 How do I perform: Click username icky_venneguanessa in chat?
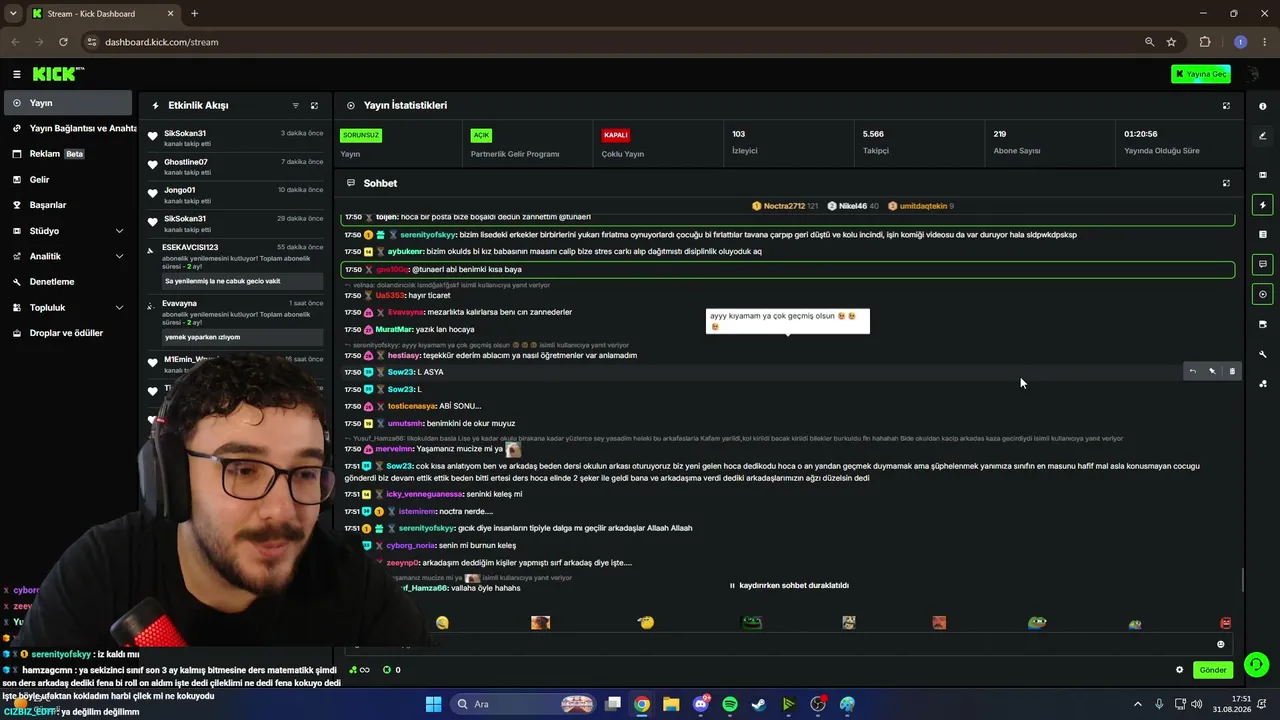tap(424, 494)
